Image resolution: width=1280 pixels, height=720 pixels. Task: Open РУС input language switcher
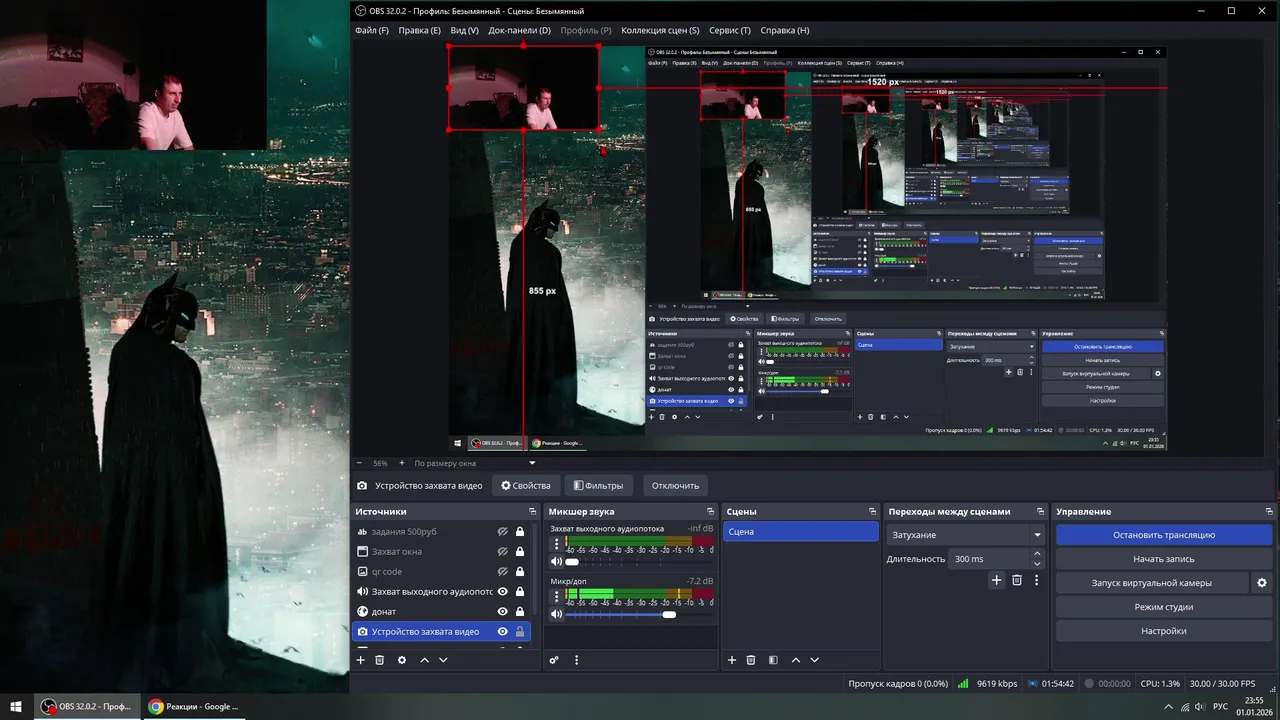click(x=1220, y=706)
